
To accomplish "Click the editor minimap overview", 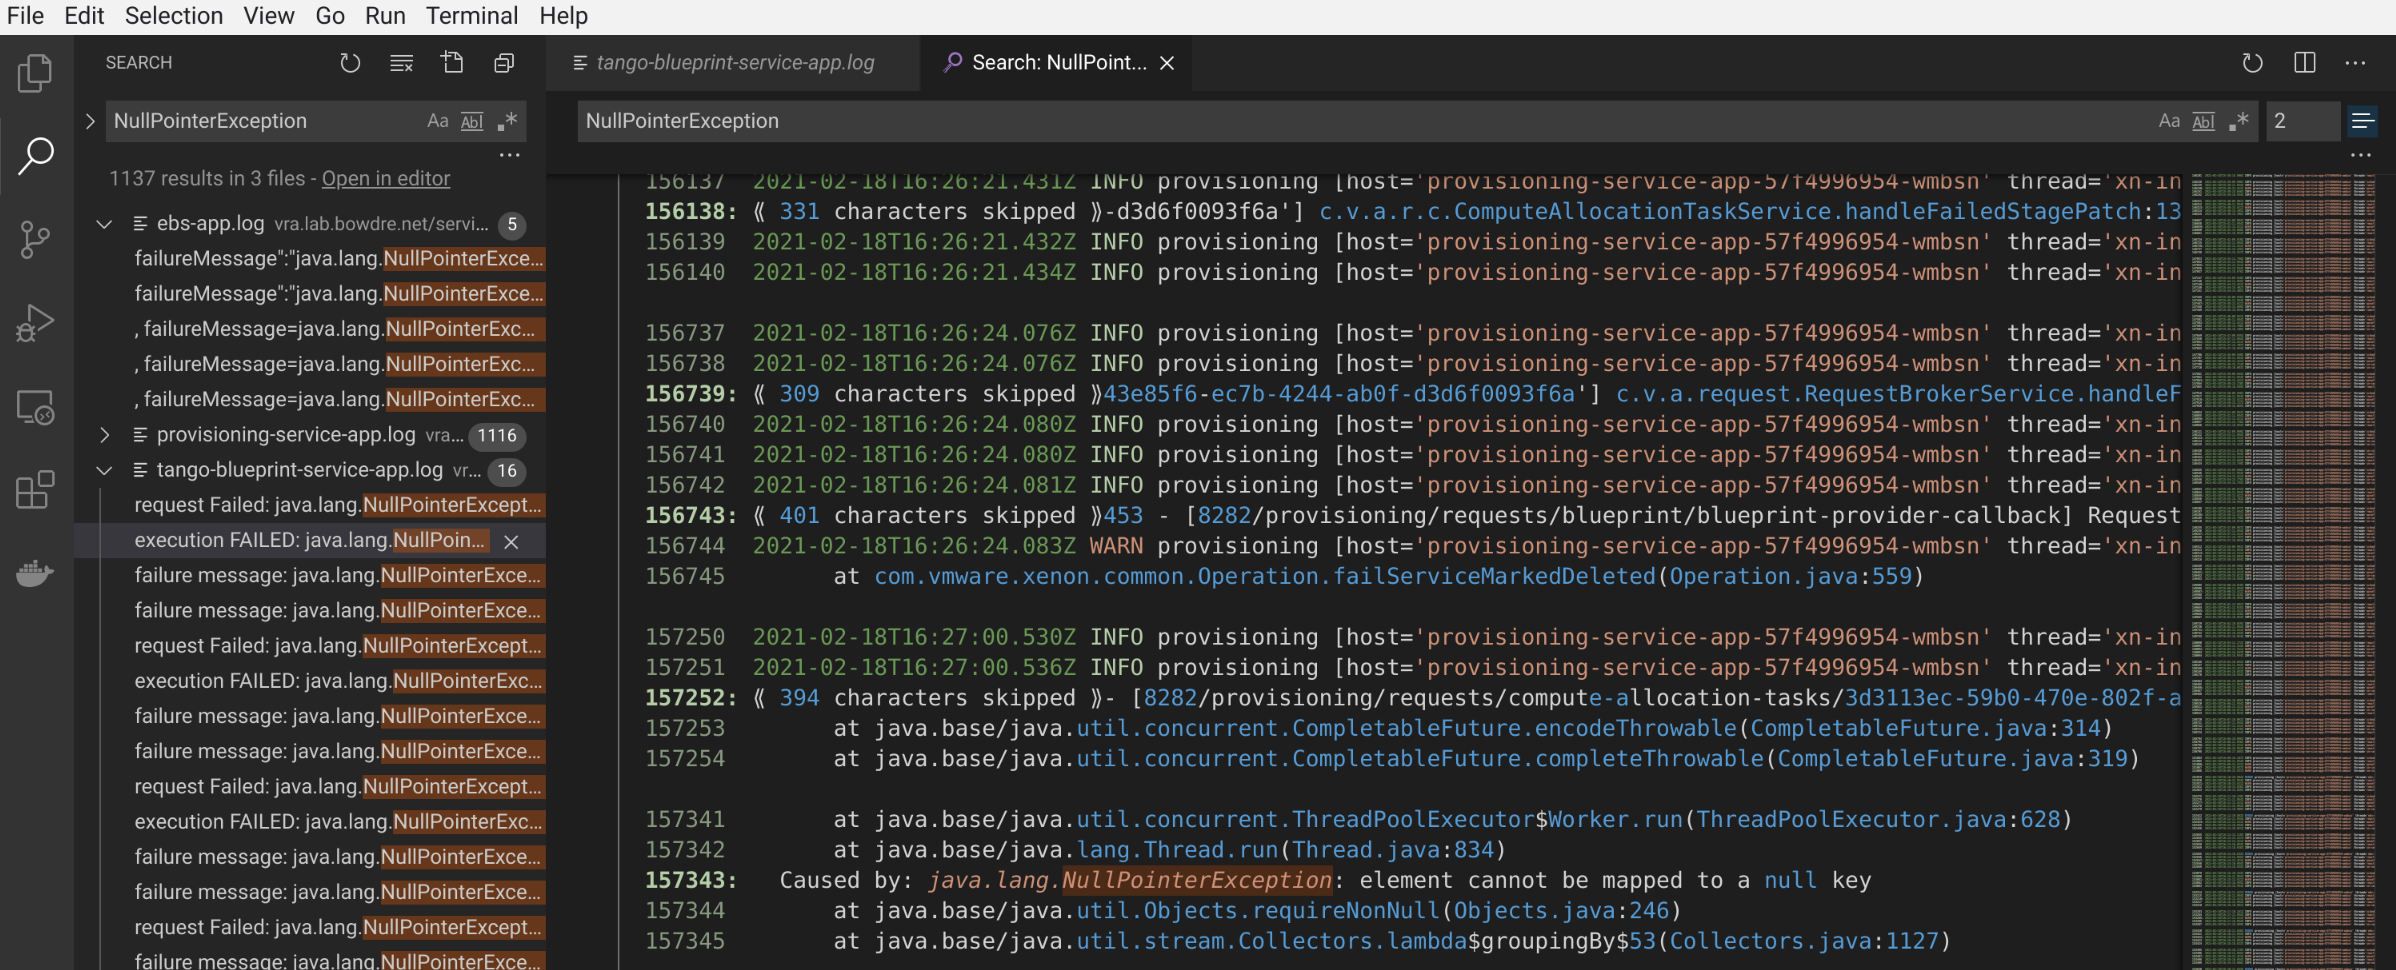I will point(2283,570).
